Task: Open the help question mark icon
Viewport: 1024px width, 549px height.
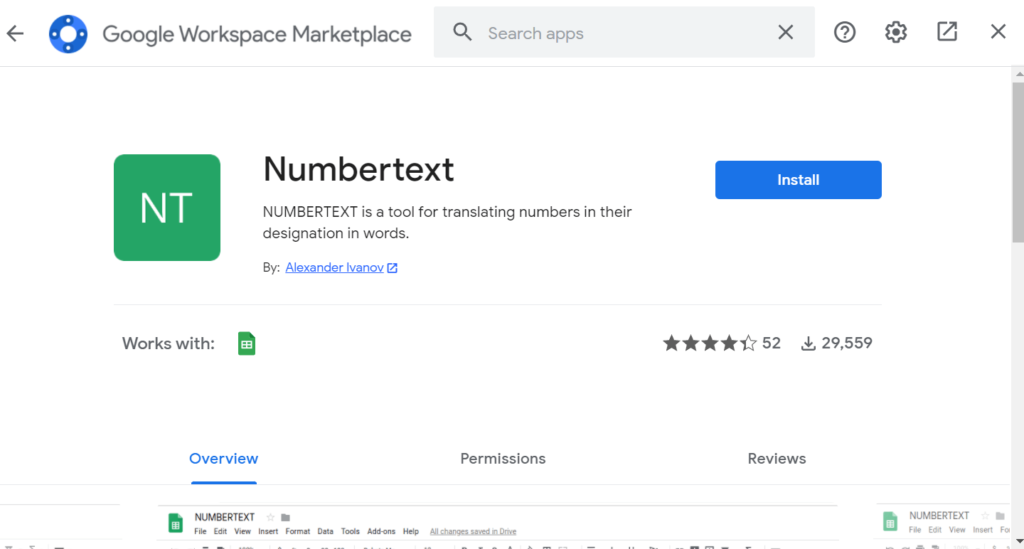Action: point(844,32)
